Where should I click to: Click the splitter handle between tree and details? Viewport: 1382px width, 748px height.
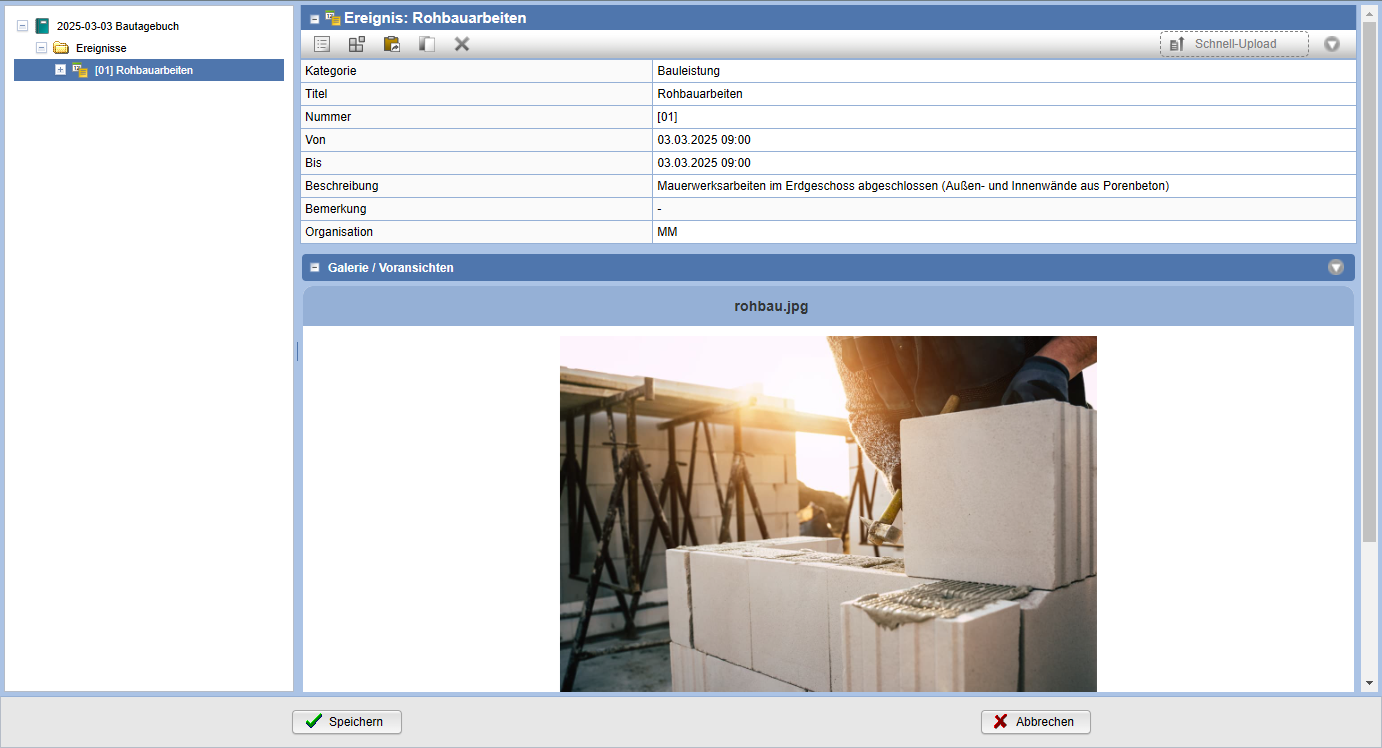(297, 351)
